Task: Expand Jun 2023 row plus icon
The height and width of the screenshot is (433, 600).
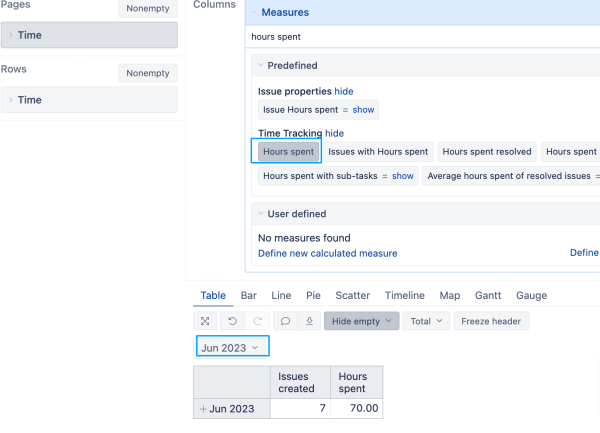Action: [x=203, y=409]
